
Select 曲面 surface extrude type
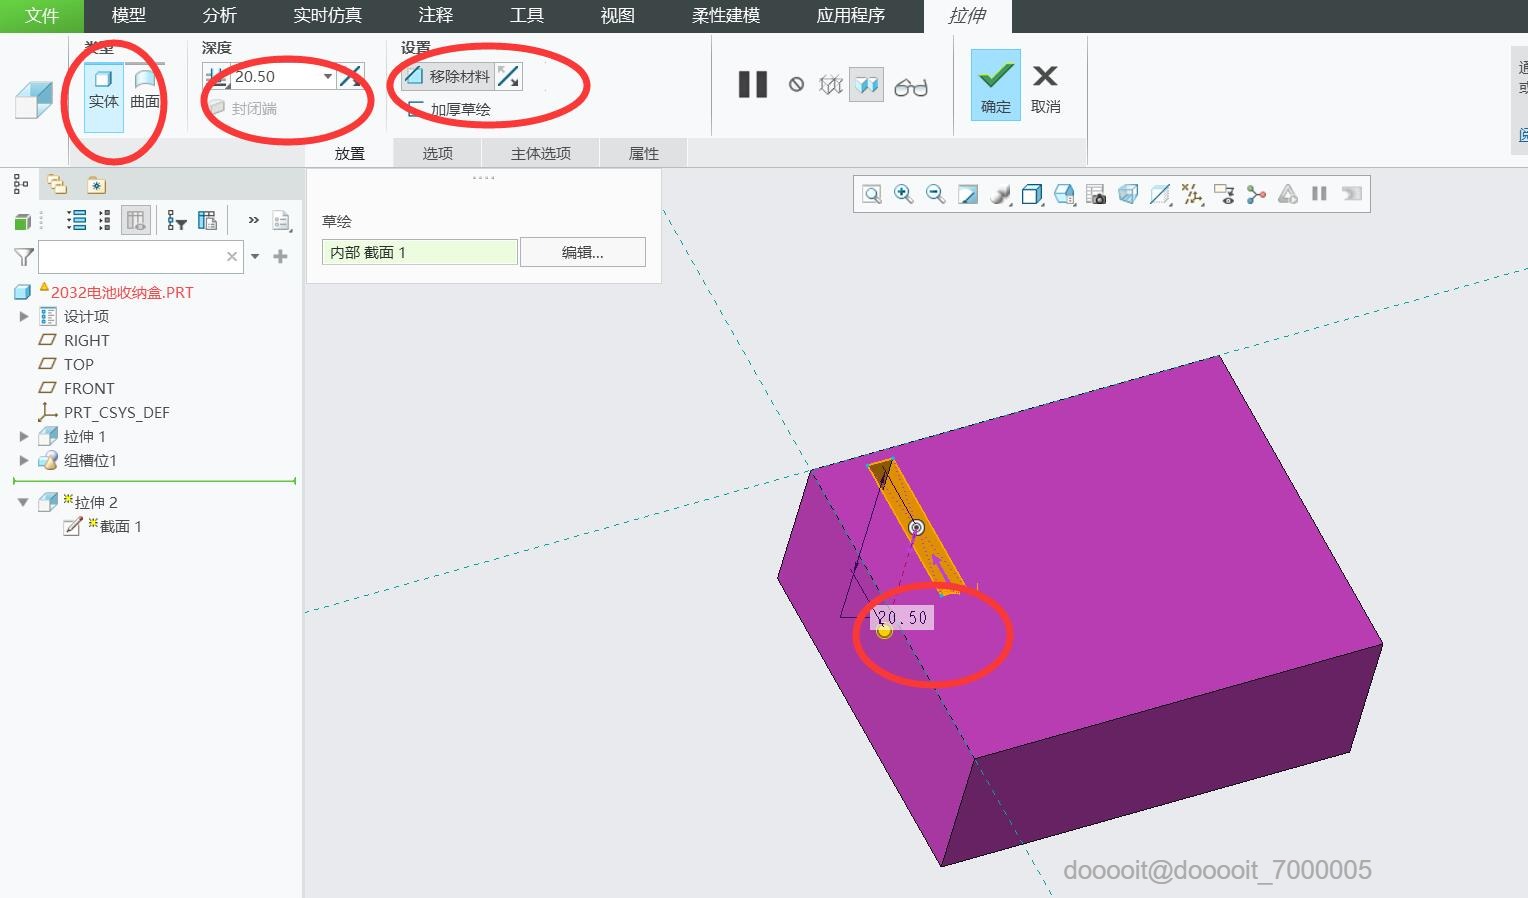point(145,90)
